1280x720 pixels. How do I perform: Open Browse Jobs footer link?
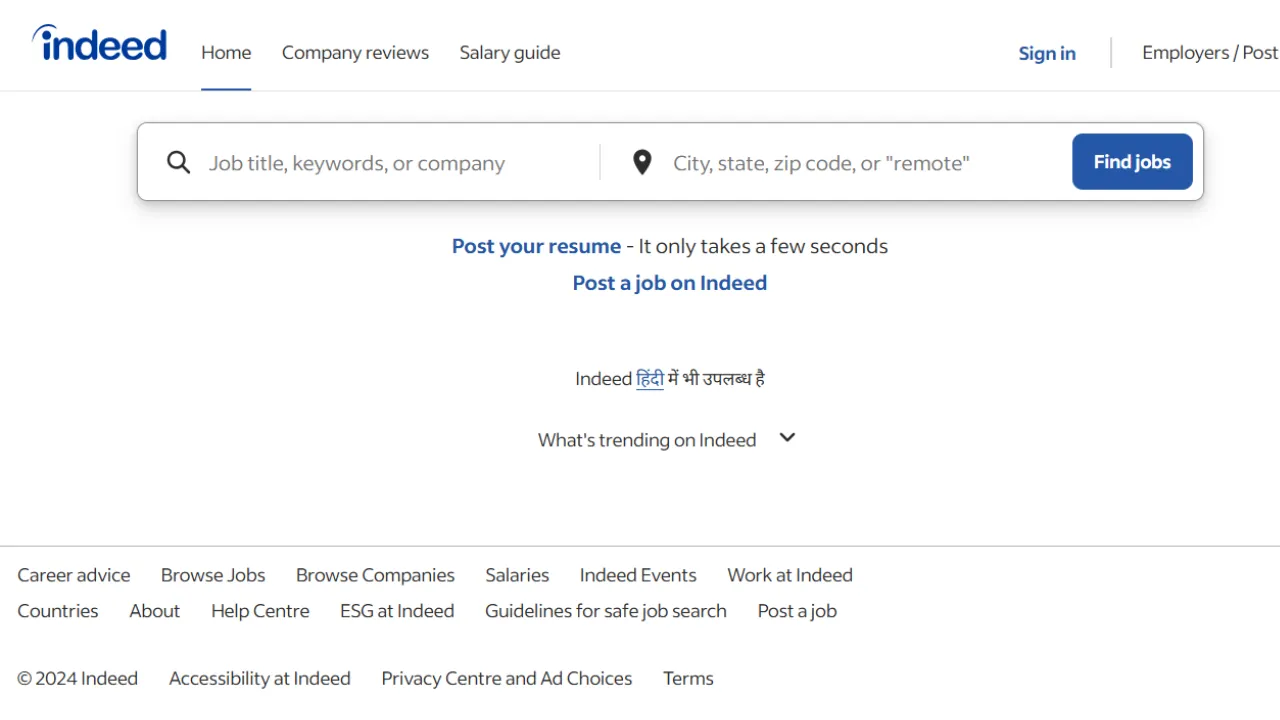tap(213, 575)
